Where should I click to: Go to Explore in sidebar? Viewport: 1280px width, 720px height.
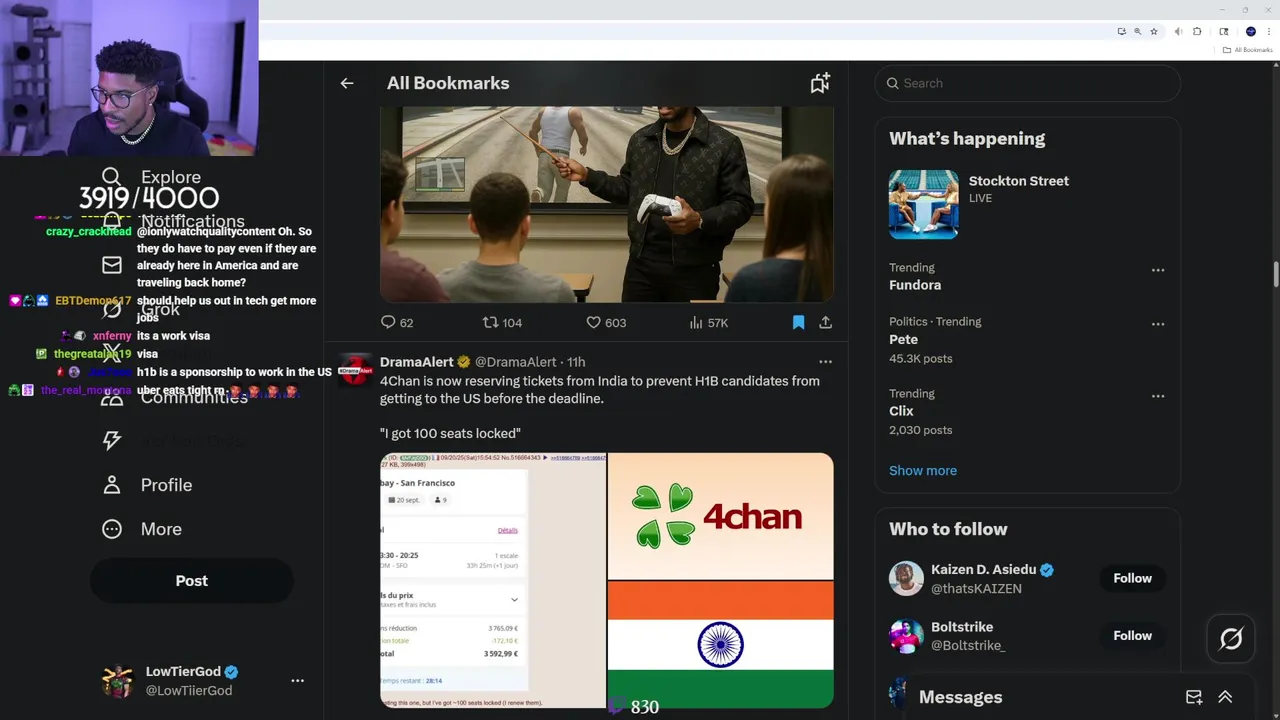pyautogui.click(x=171, y=177)
